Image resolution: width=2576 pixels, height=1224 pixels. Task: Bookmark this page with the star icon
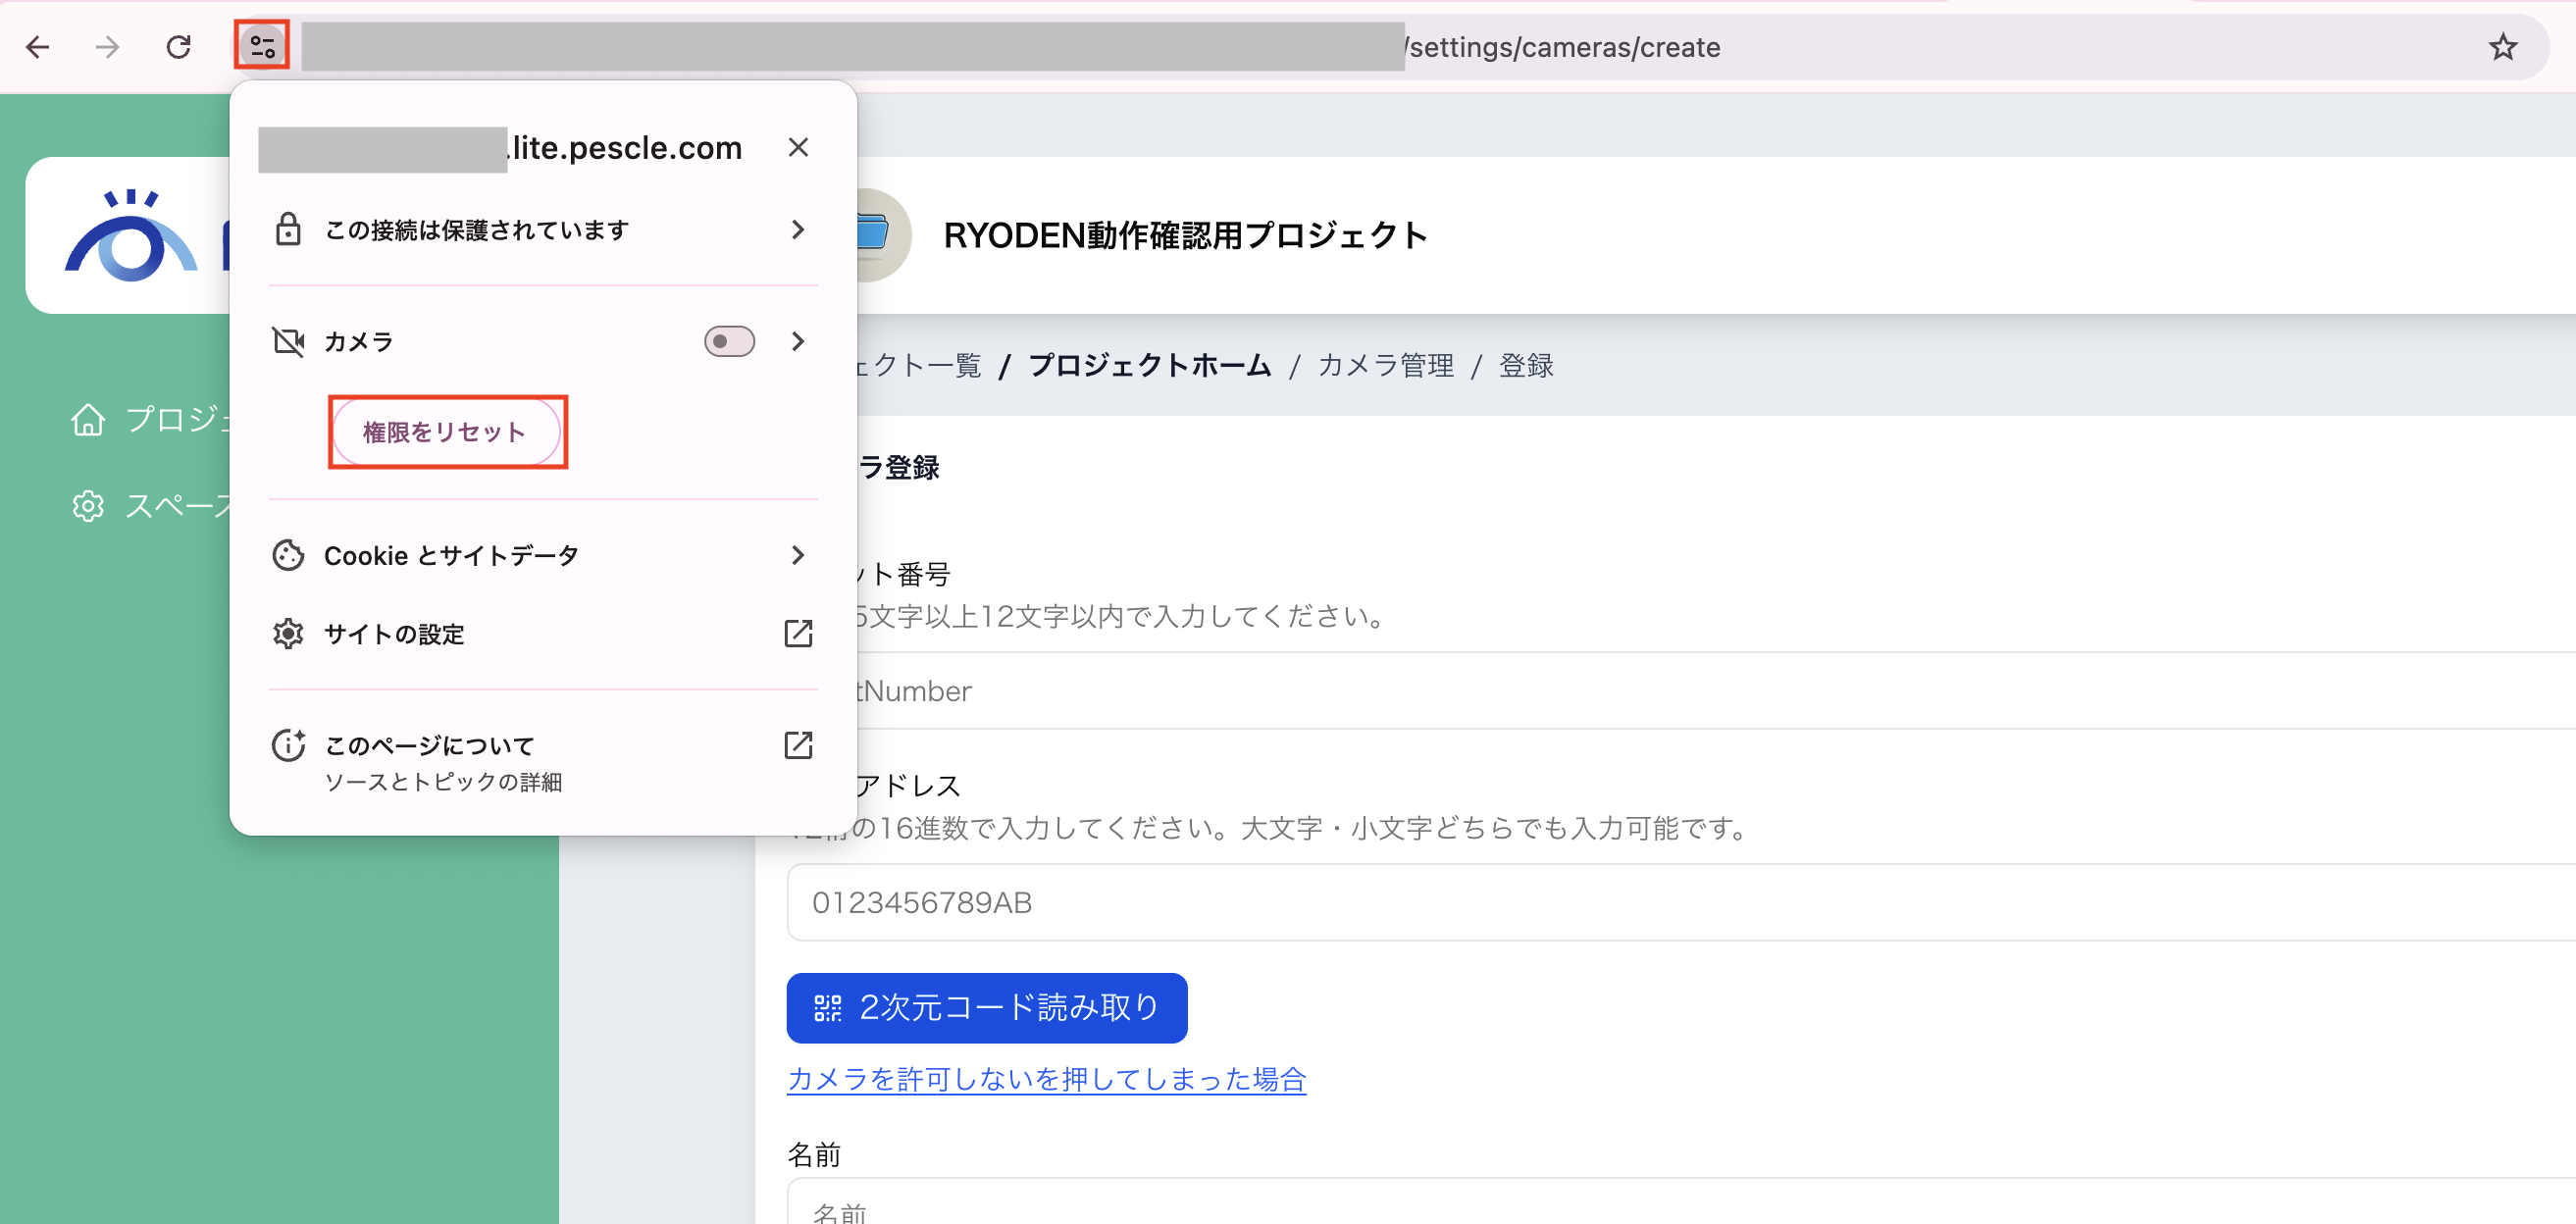pos(2503,46)
